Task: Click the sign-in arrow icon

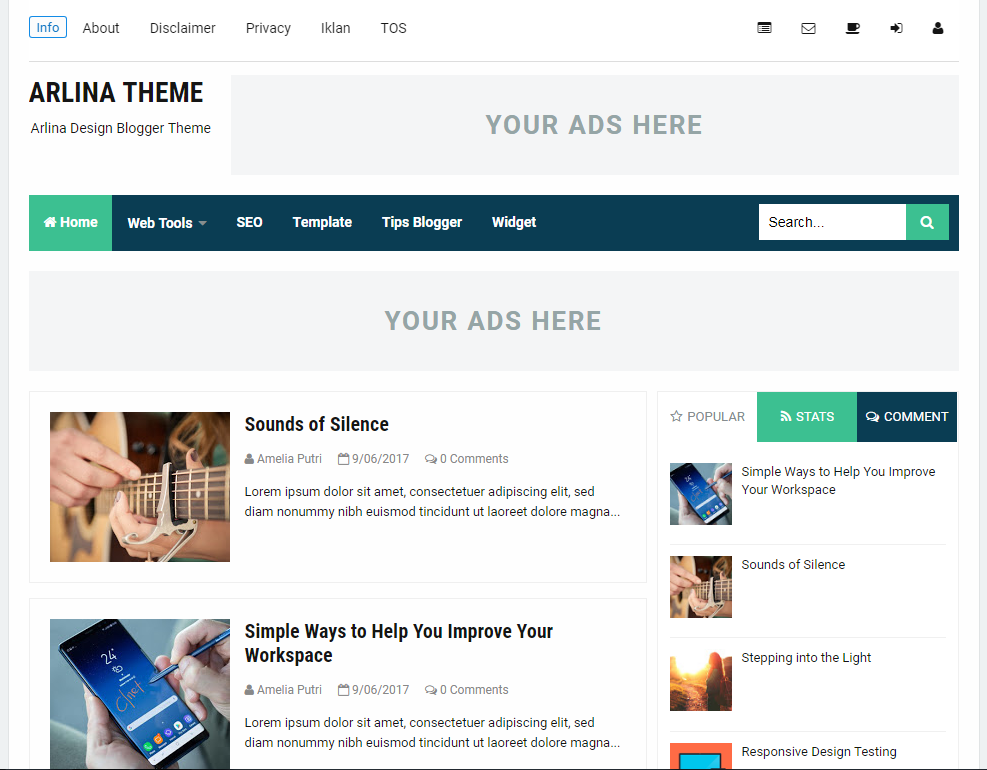Action: click(x=896, y=28)
